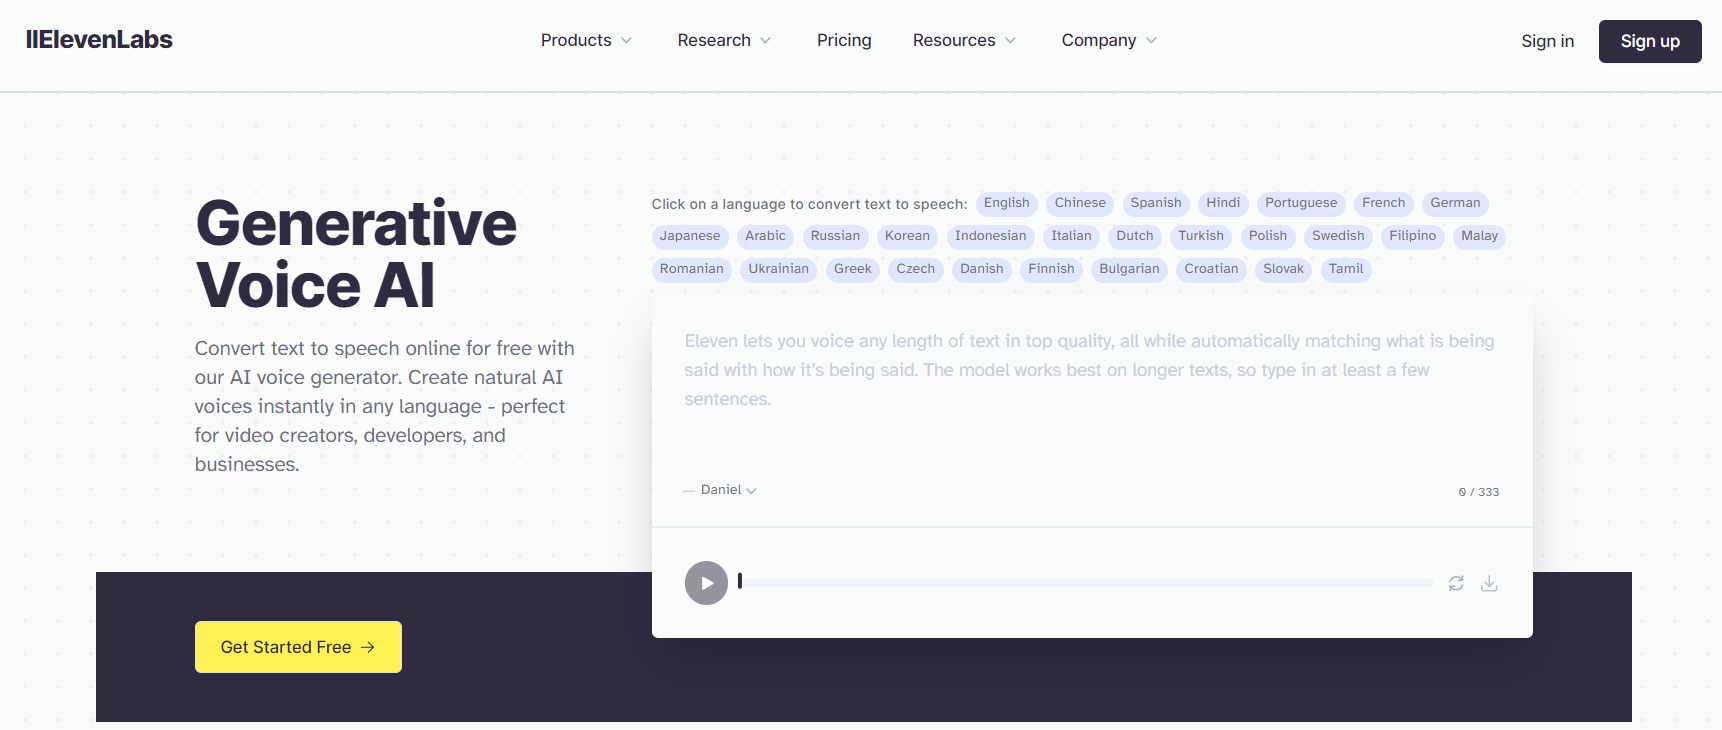This screenshot has height=730, width=1722.
Task: Select the Danish language chip
Action: pyautogui.click(x=981, y=269)
